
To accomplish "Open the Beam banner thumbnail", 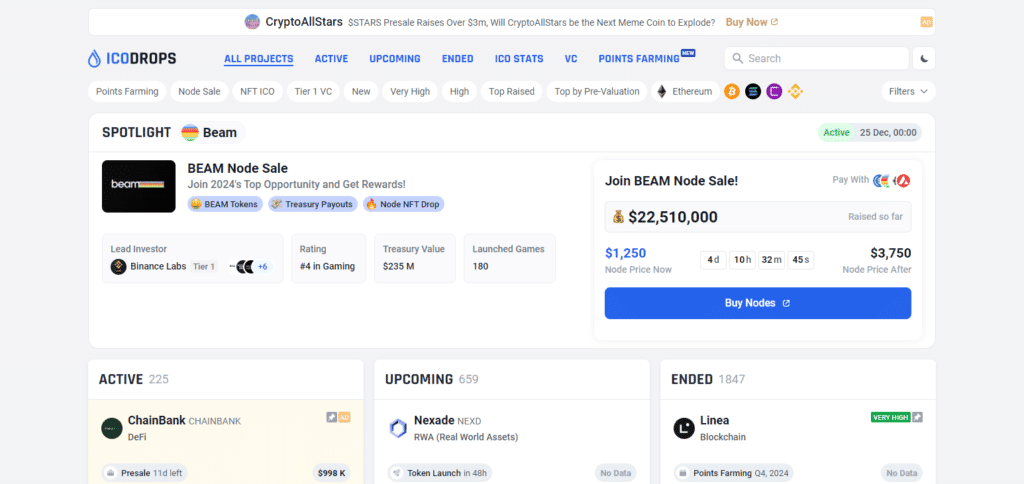I will pos(138,186).
